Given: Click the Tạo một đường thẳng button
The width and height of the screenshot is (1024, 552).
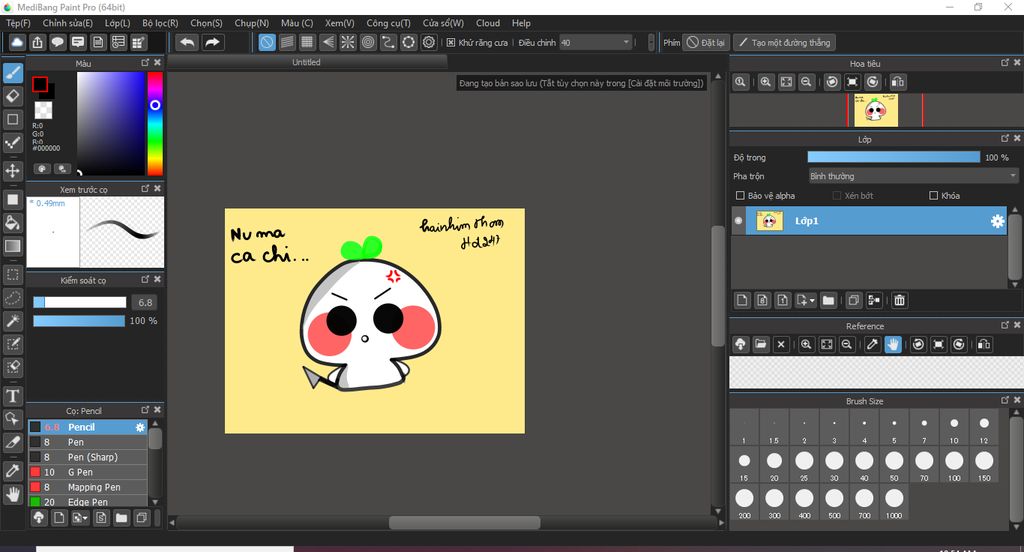Looking at the screenshot, I should tap(784, 43).
